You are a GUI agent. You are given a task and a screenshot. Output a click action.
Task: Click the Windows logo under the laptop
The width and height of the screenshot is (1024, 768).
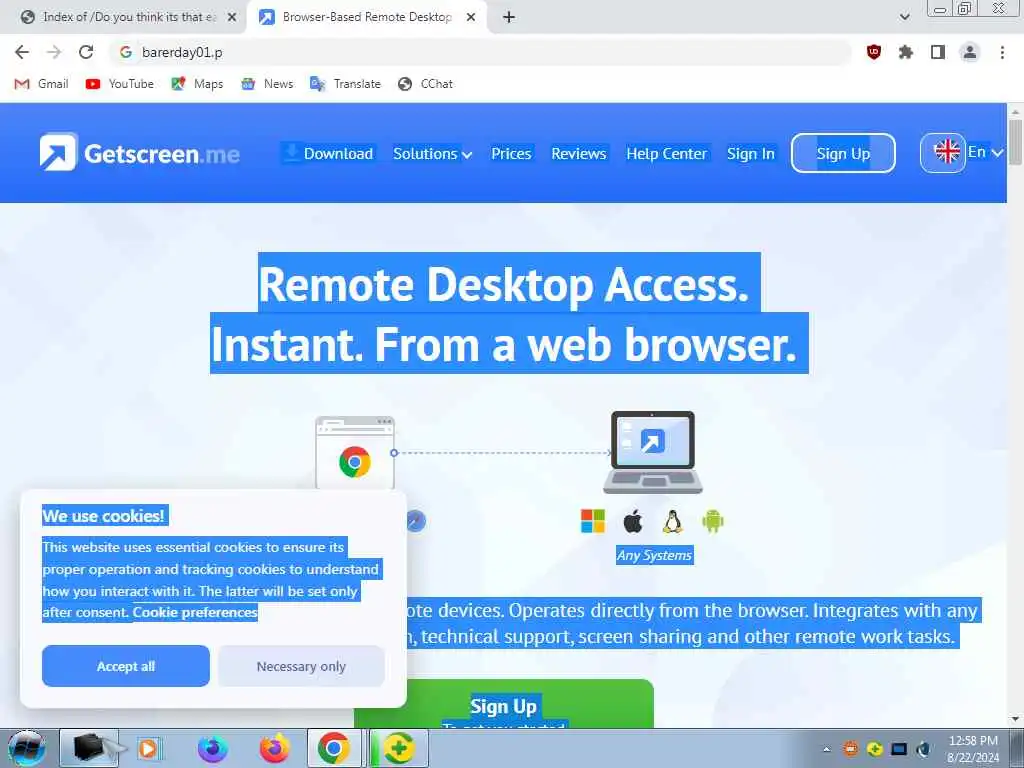click(593, 521)
